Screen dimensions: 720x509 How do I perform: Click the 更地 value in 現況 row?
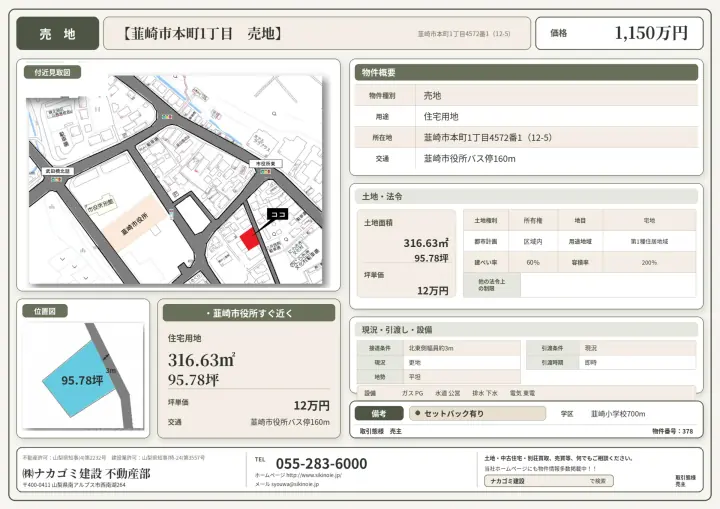[415, 362]
